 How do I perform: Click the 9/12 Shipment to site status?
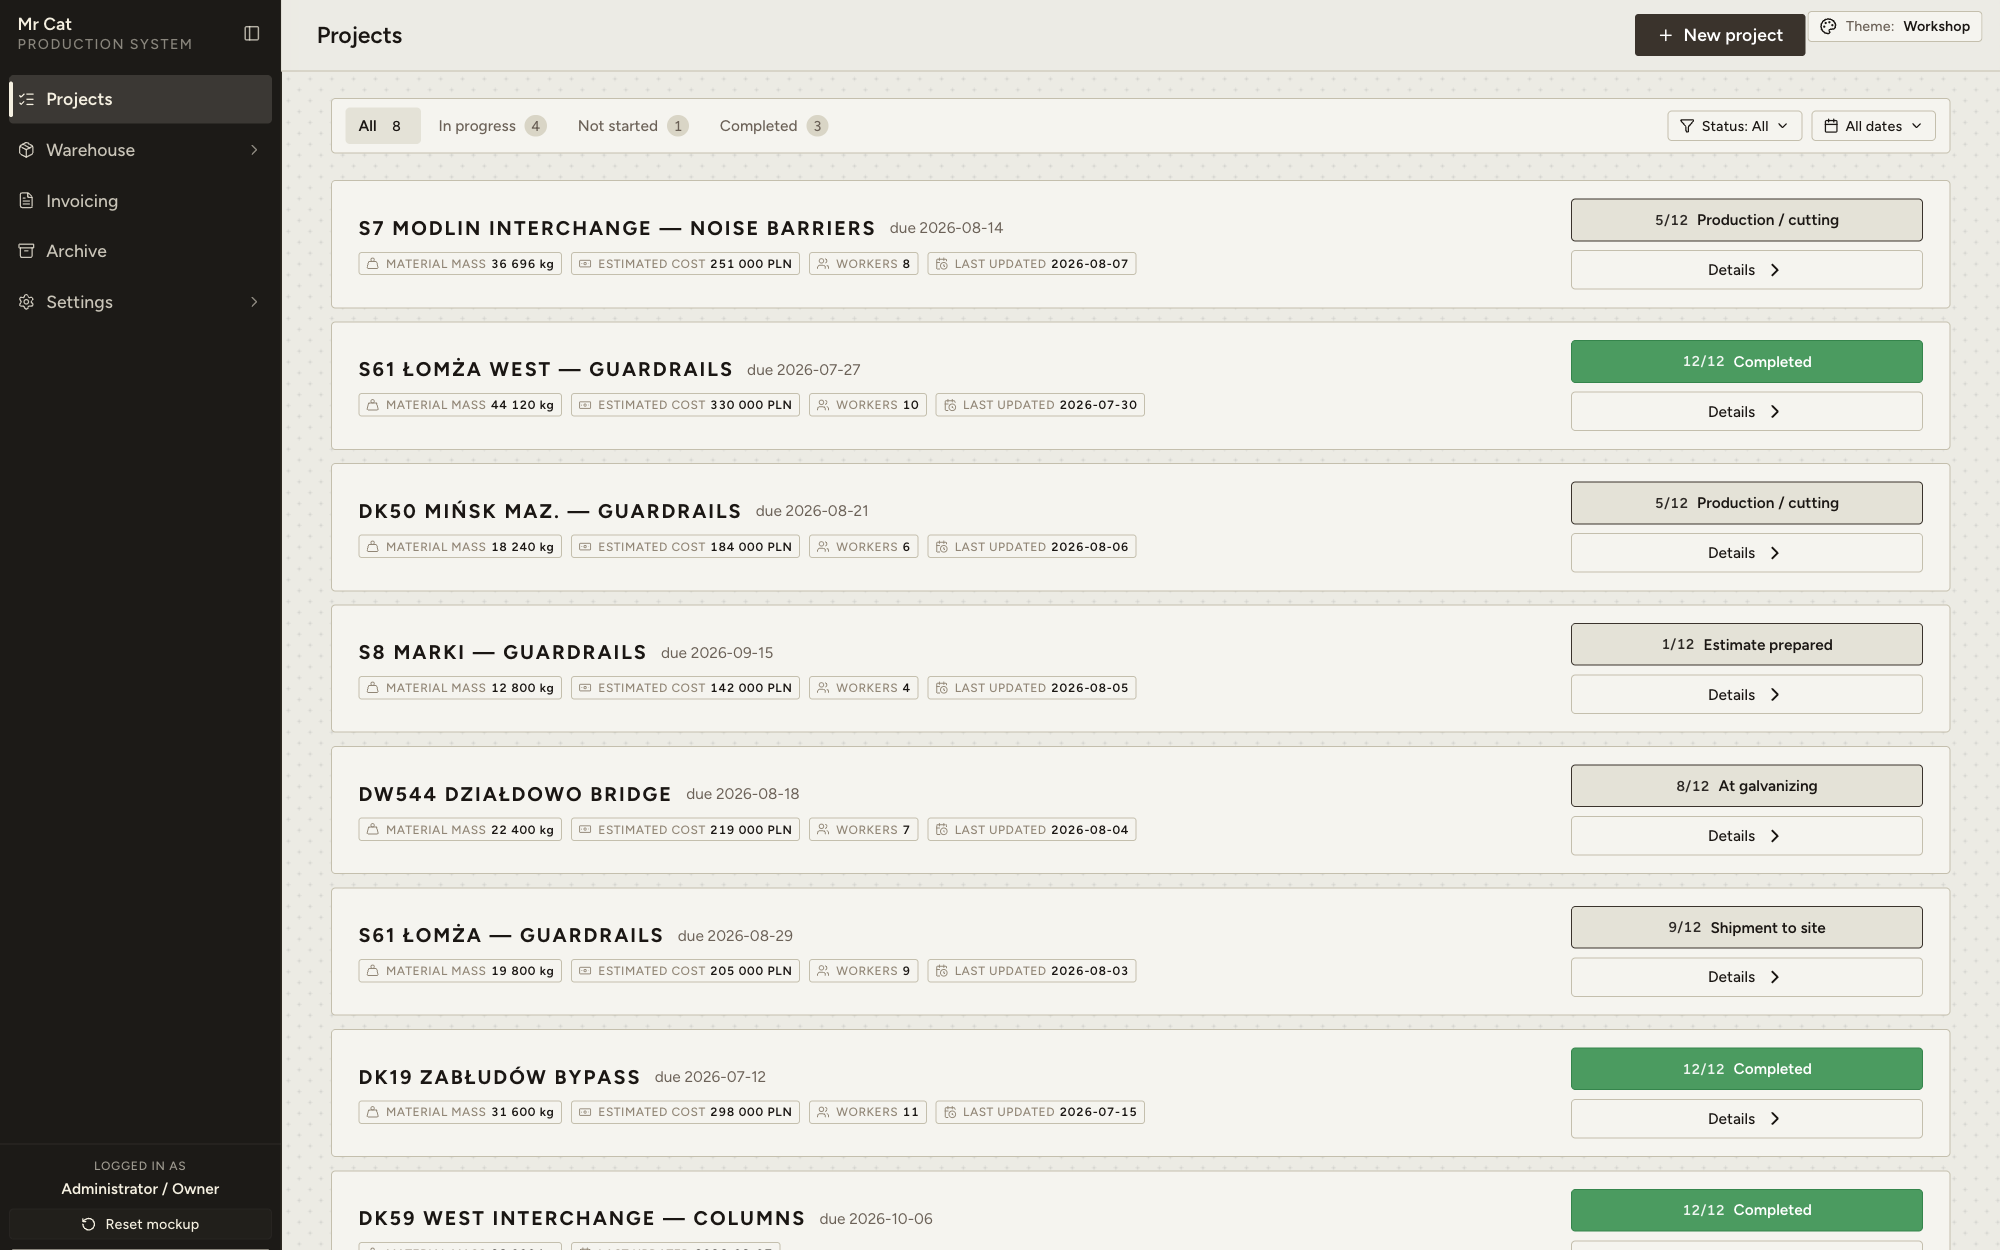pos(1746,928)
